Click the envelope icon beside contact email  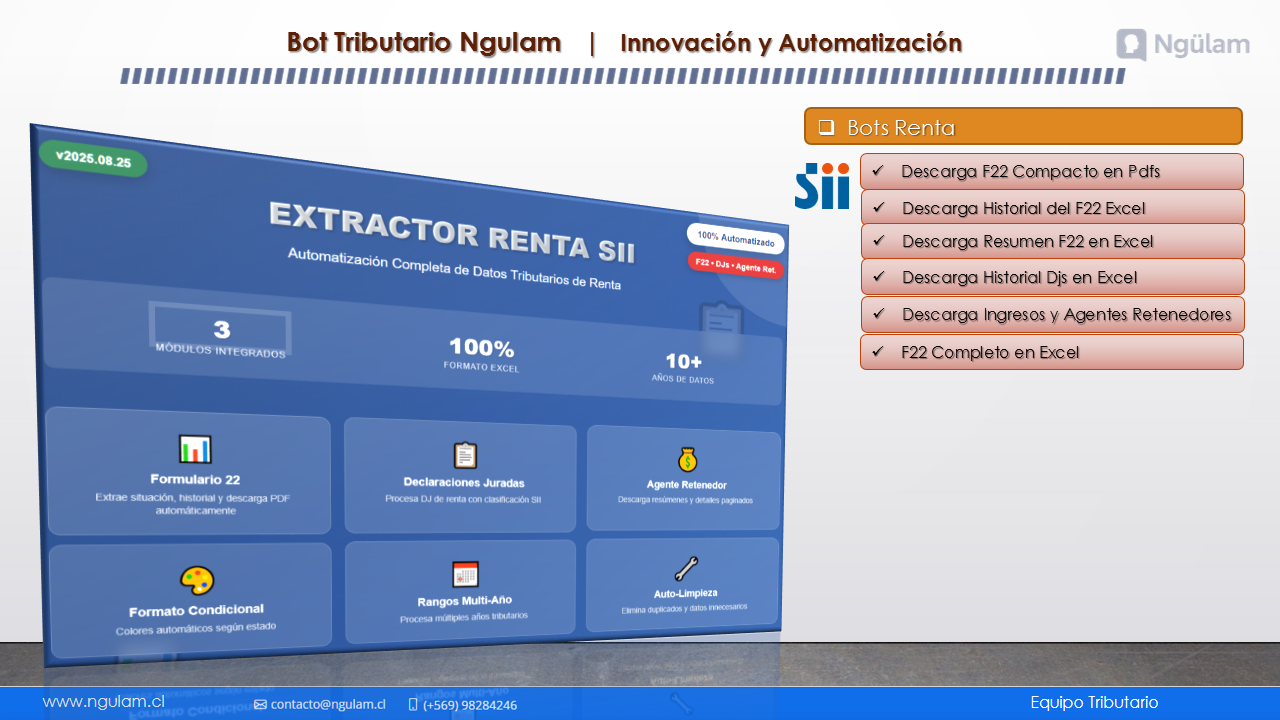260,705
